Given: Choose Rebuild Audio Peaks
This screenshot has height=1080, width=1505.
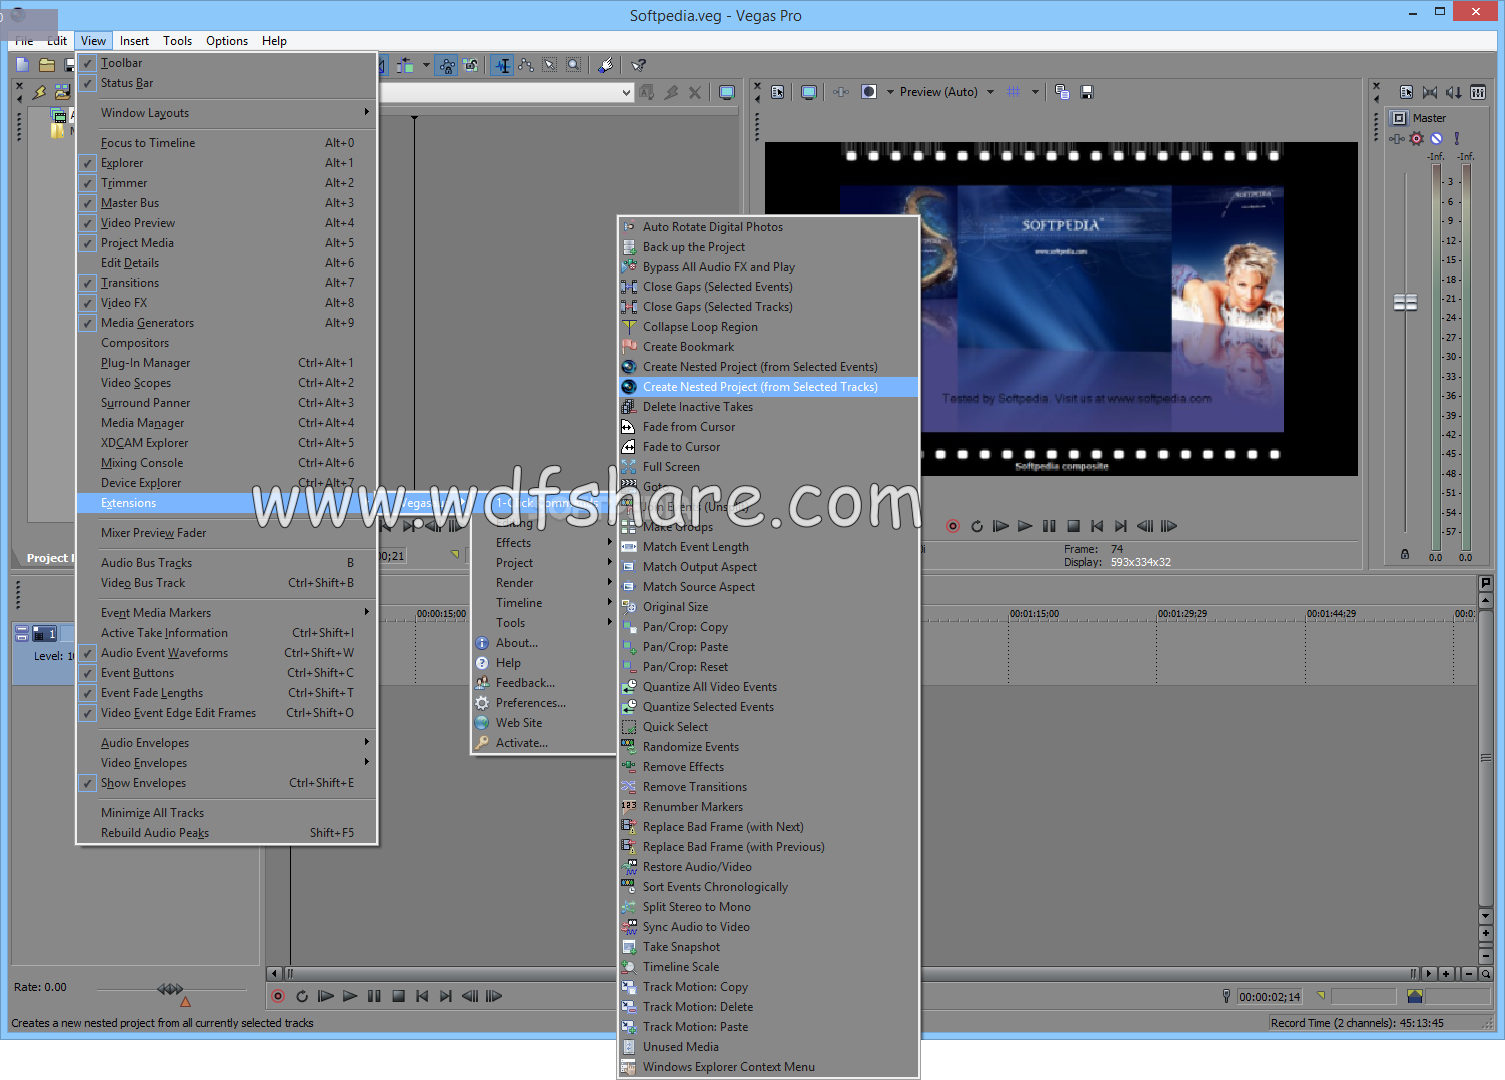Looking at the screenshot, I should pyautogui.click(x=227, y=833).
